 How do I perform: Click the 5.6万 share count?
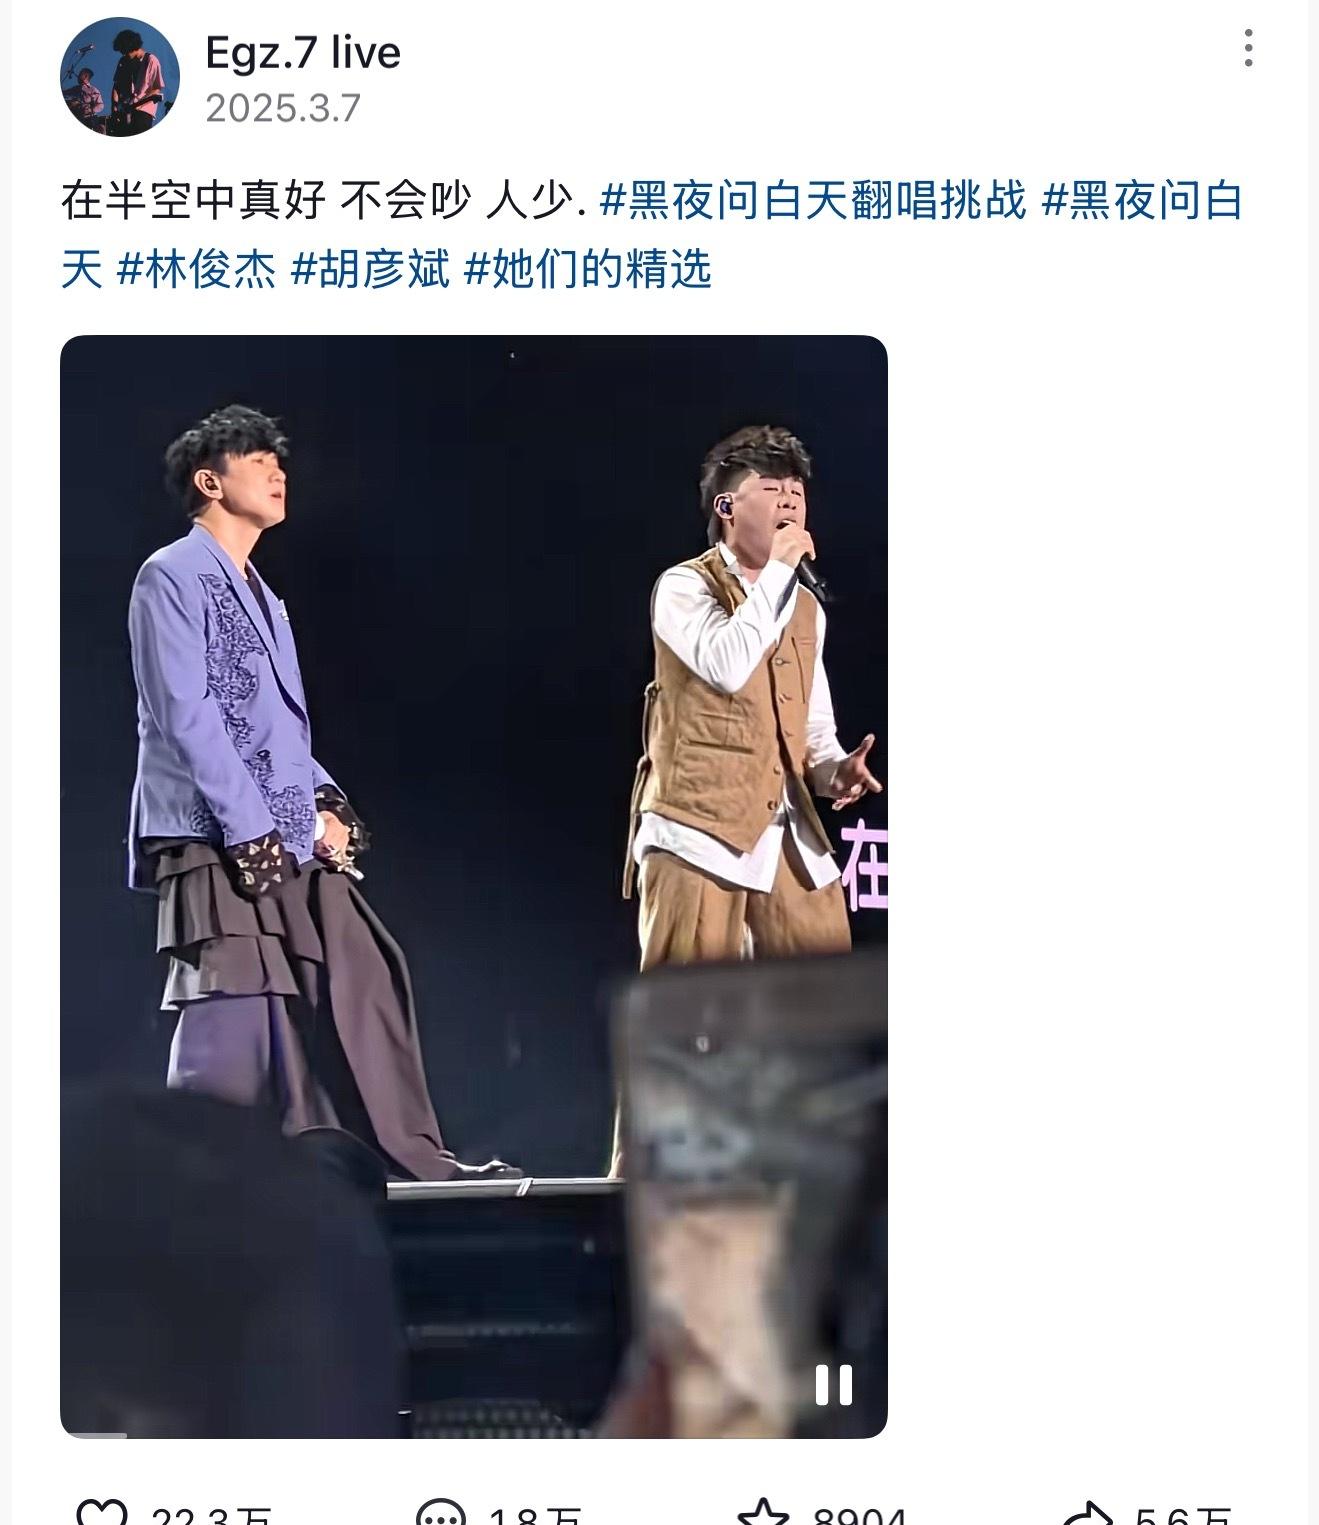(1182, 1514)
